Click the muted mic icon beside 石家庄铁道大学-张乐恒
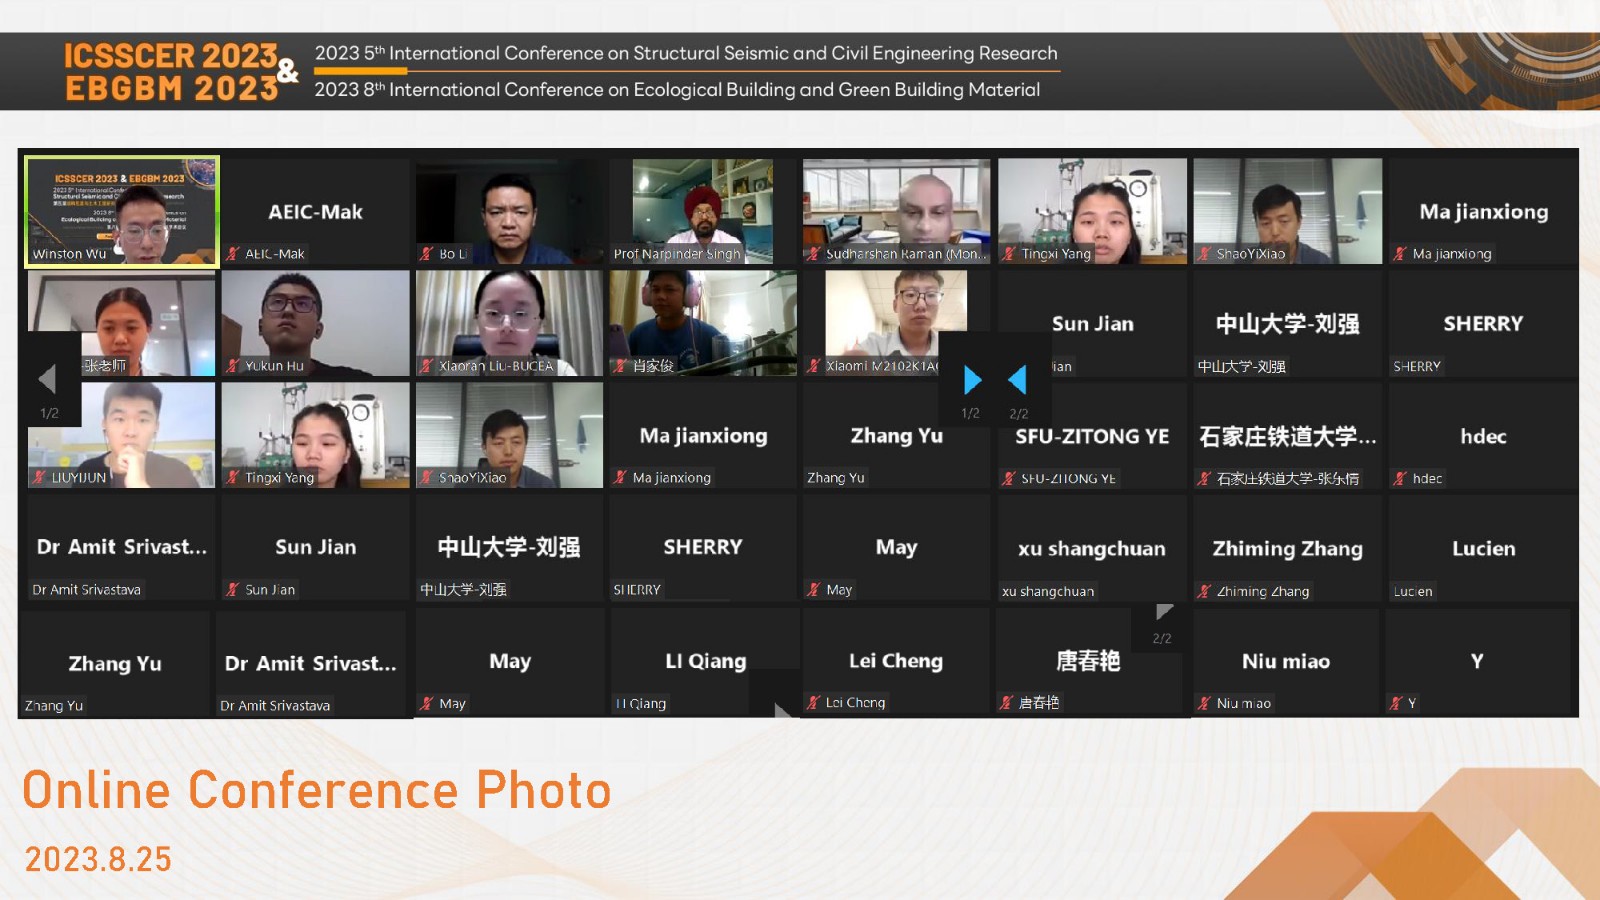1600x900 pixels. click(1204, 479)
